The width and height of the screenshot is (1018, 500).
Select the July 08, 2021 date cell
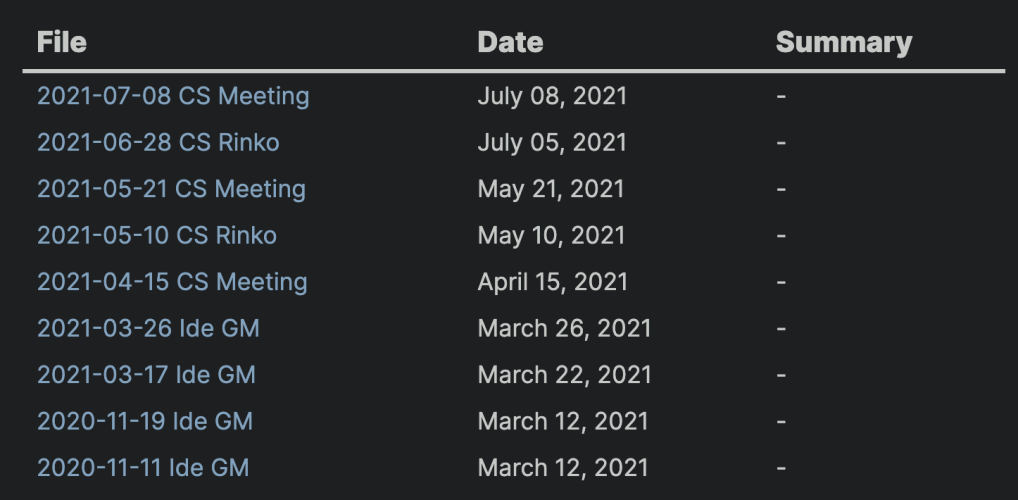(552, 96)
